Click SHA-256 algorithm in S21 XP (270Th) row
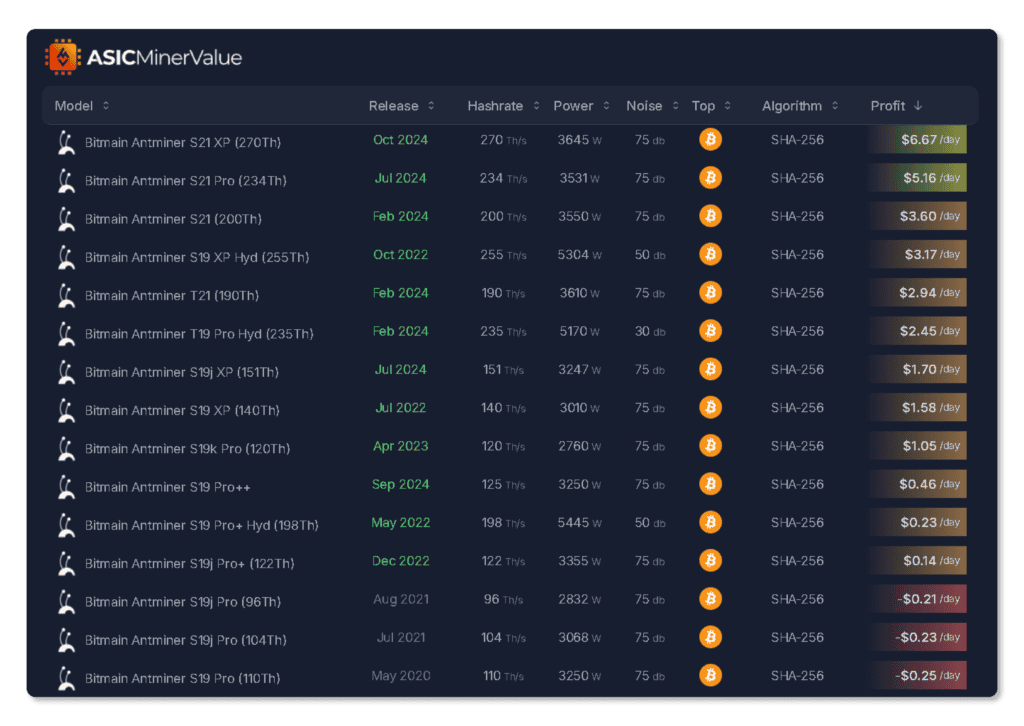Image resolution: width=1024 pixels, height=726 pixels. (797, 140)
